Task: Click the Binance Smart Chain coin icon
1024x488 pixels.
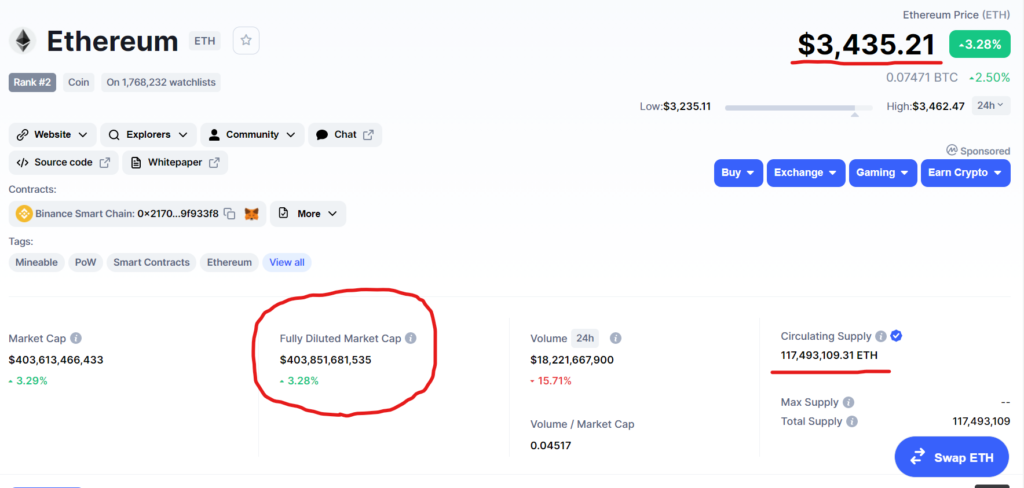Action: (x=24, y=214)
